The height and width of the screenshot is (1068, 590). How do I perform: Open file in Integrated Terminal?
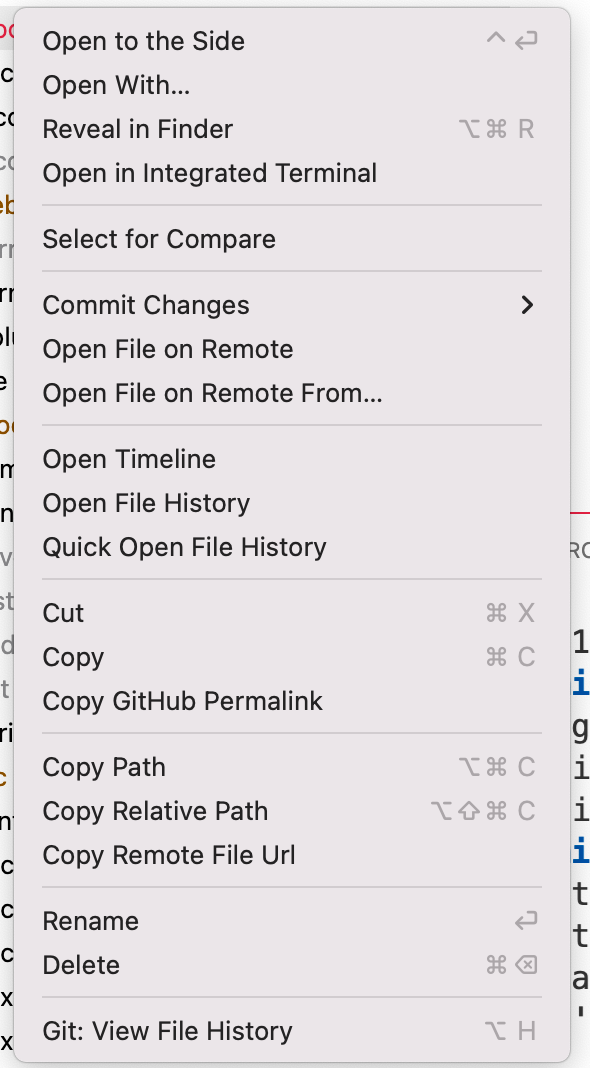(209, 173)
